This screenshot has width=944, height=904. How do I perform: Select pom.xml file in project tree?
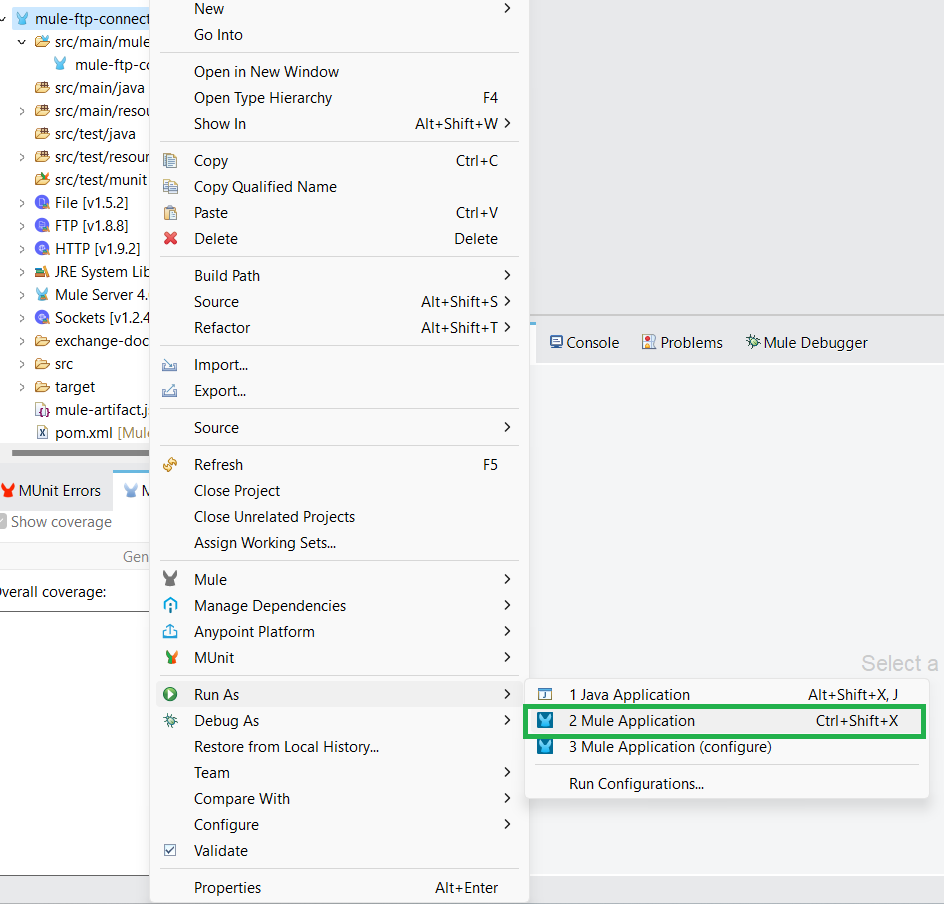84,433
